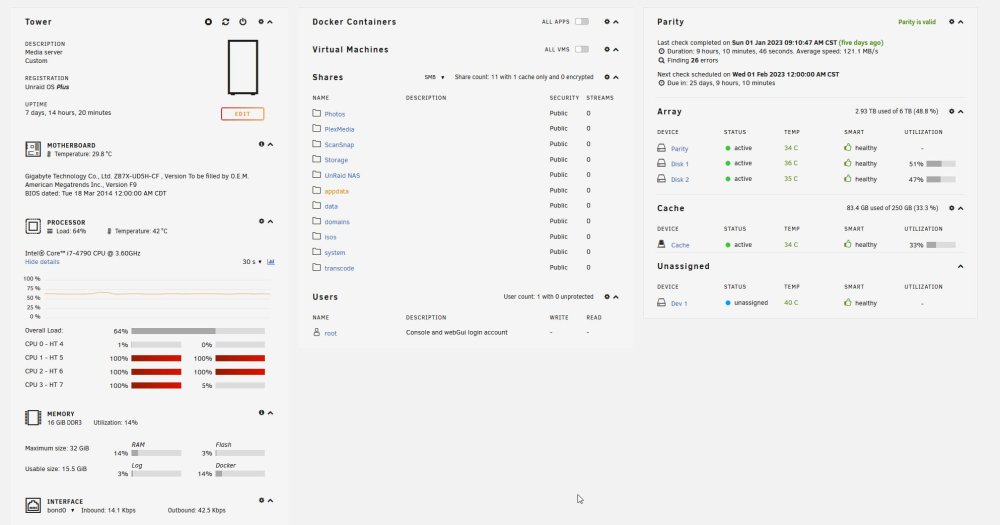Screen dimensions: 1000x525
Task: Click the RAM usage bar in Memory
Action: 156,453
